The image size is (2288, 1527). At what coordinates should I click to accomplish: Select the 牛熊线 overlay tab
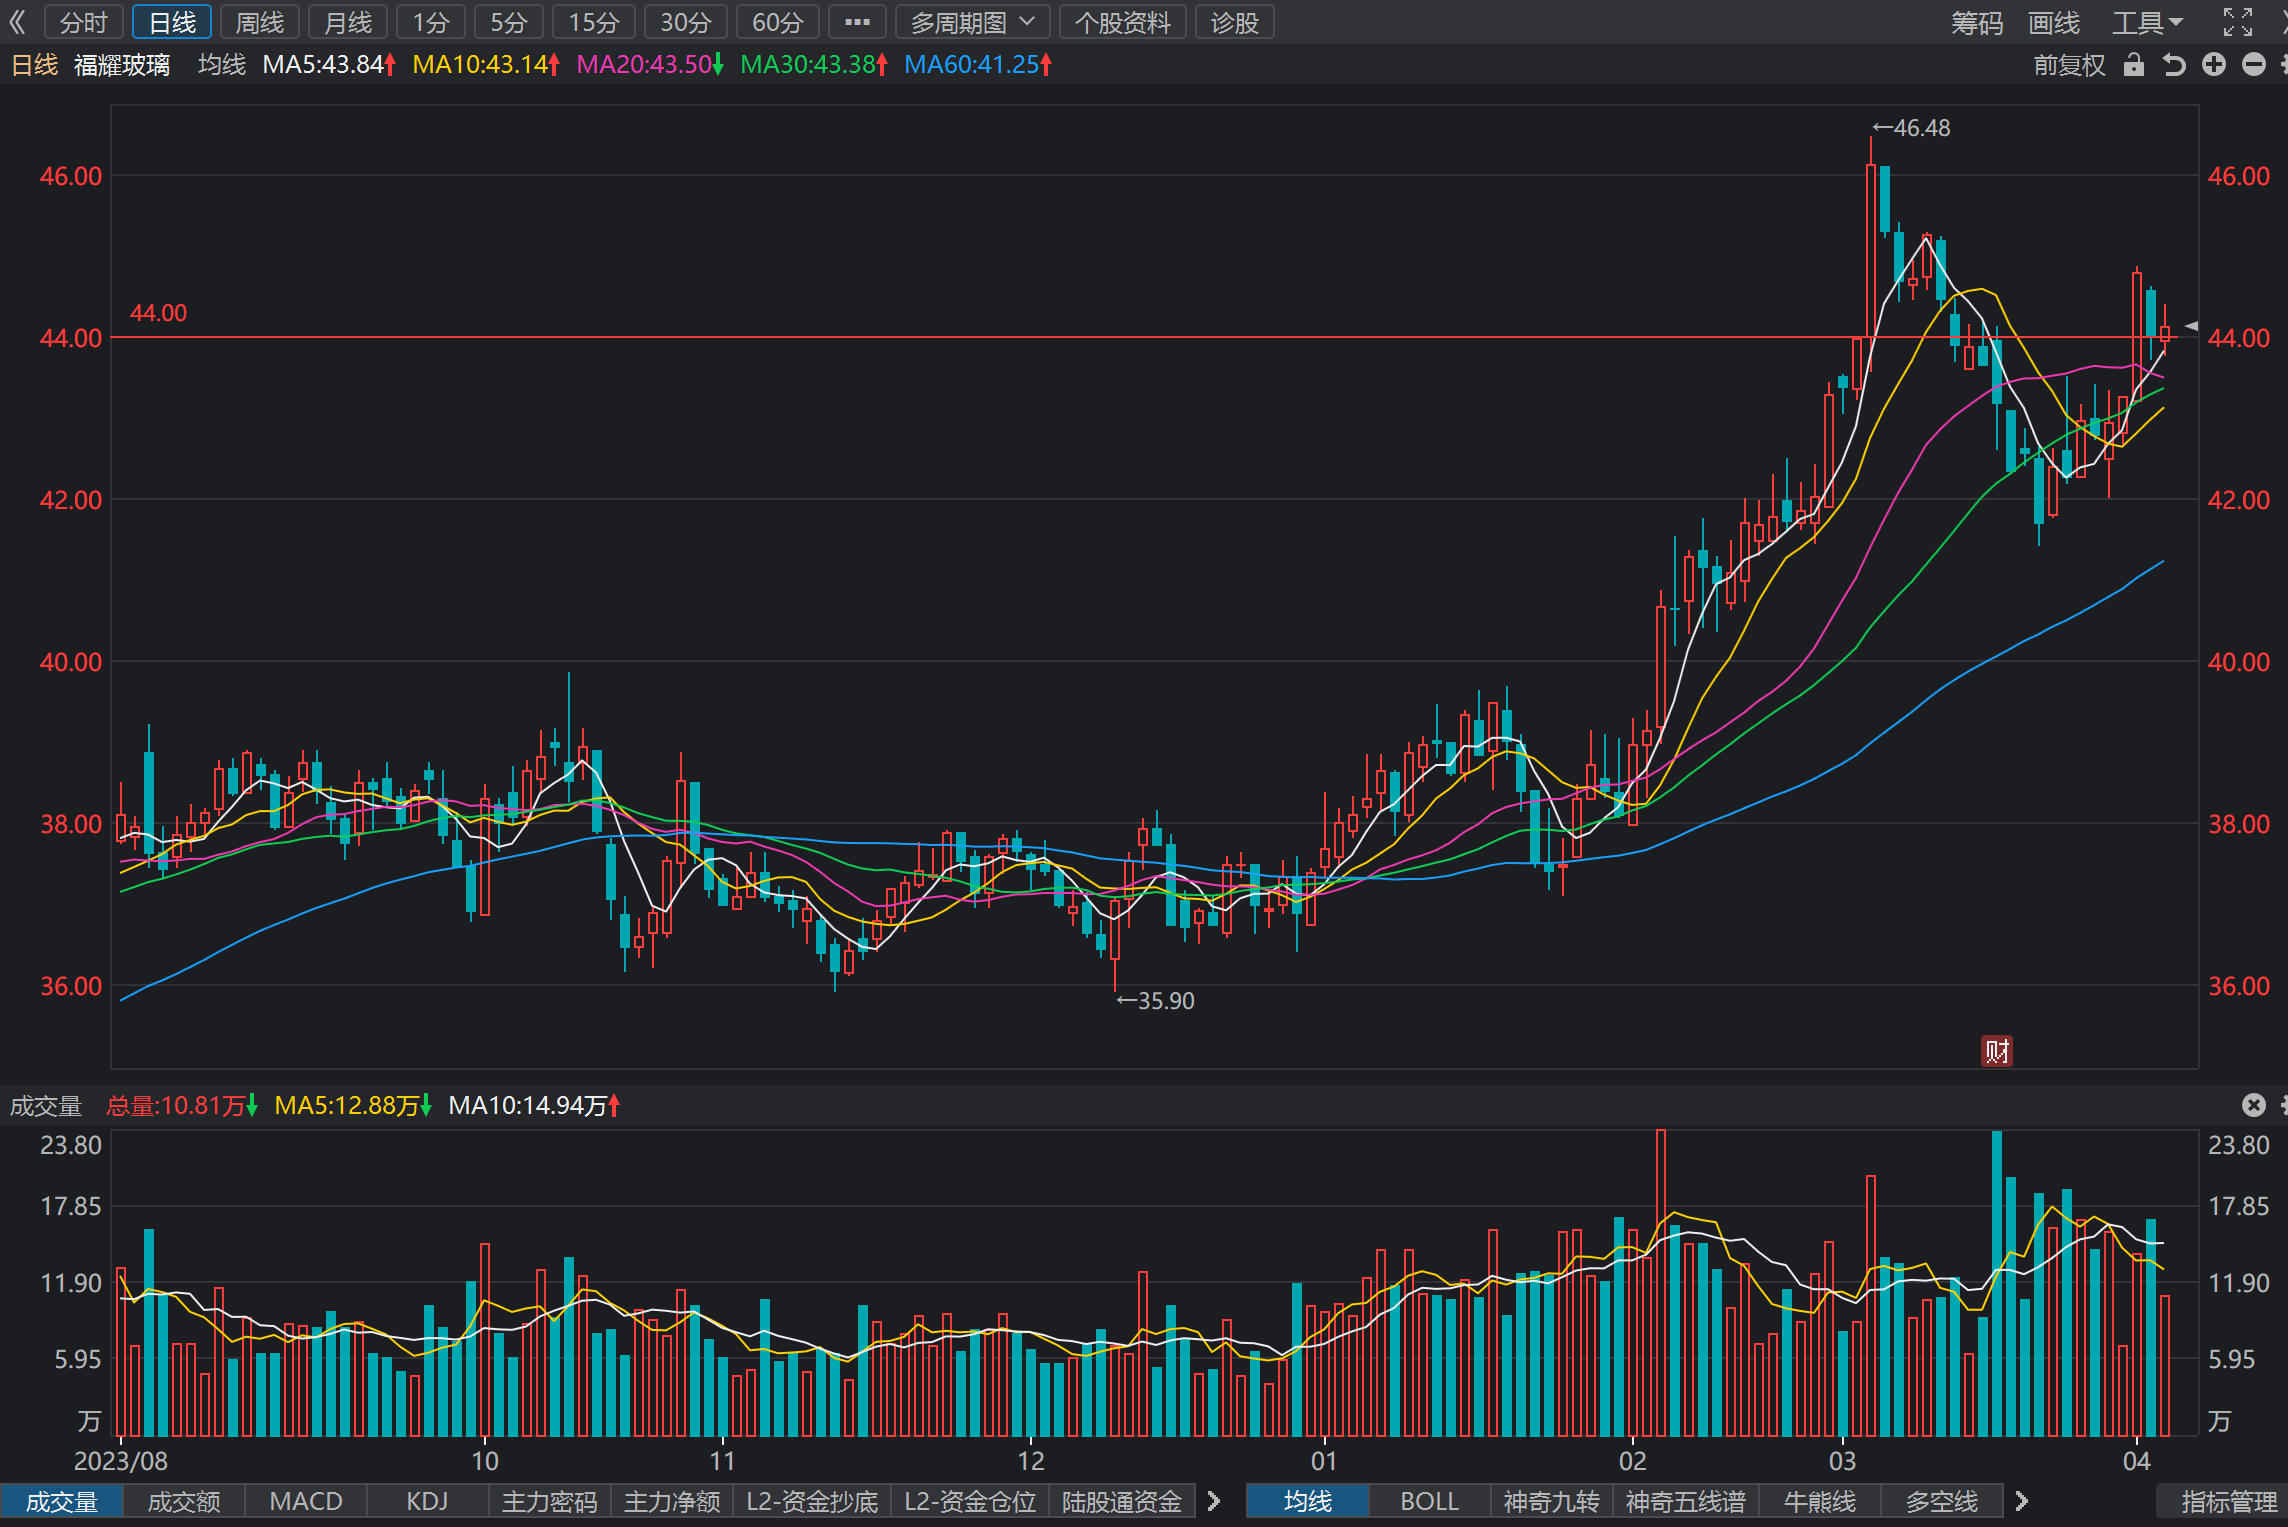point(1820,1501)
